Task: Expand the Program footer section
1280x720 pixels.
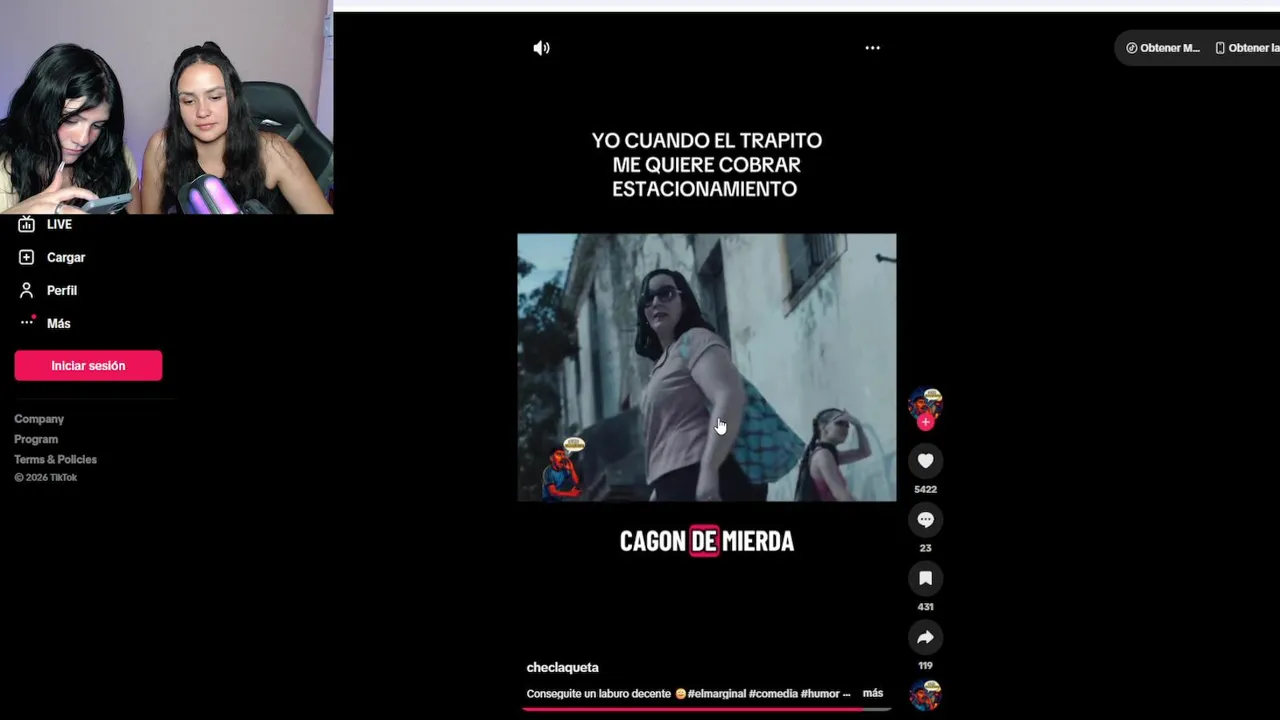Action: tap(36, 439)
